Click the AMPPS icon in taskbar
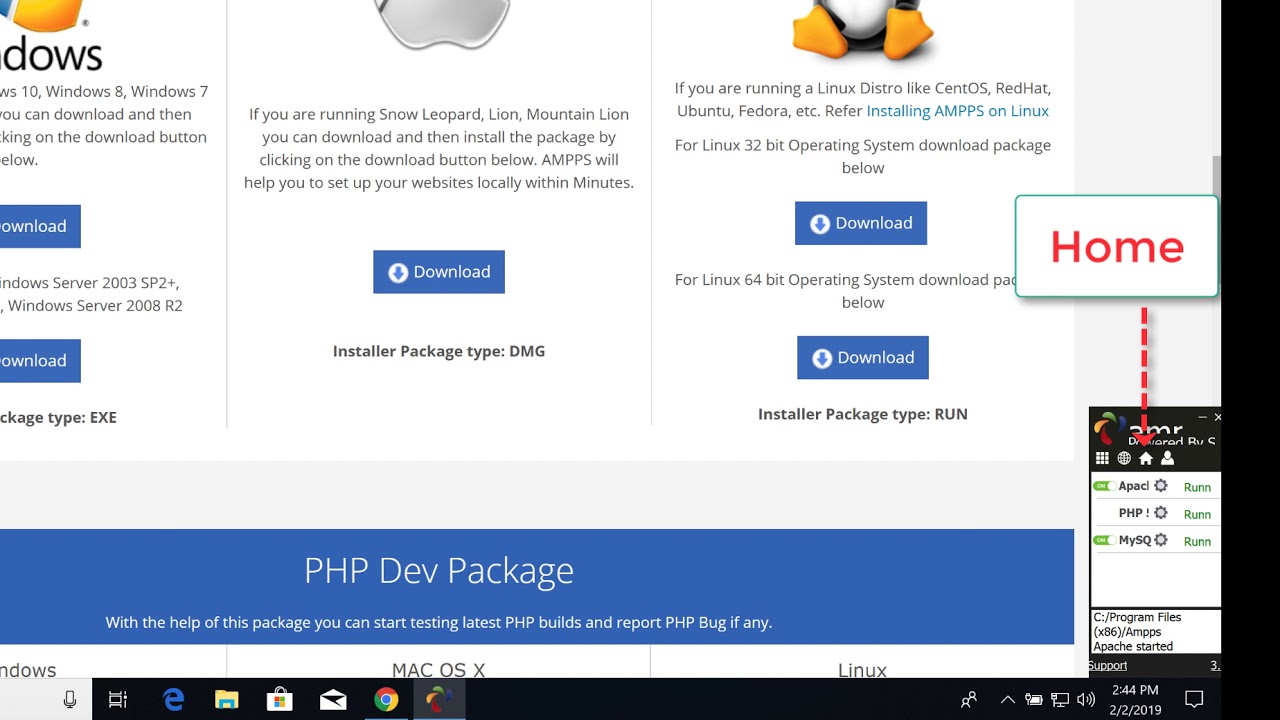 439,700
